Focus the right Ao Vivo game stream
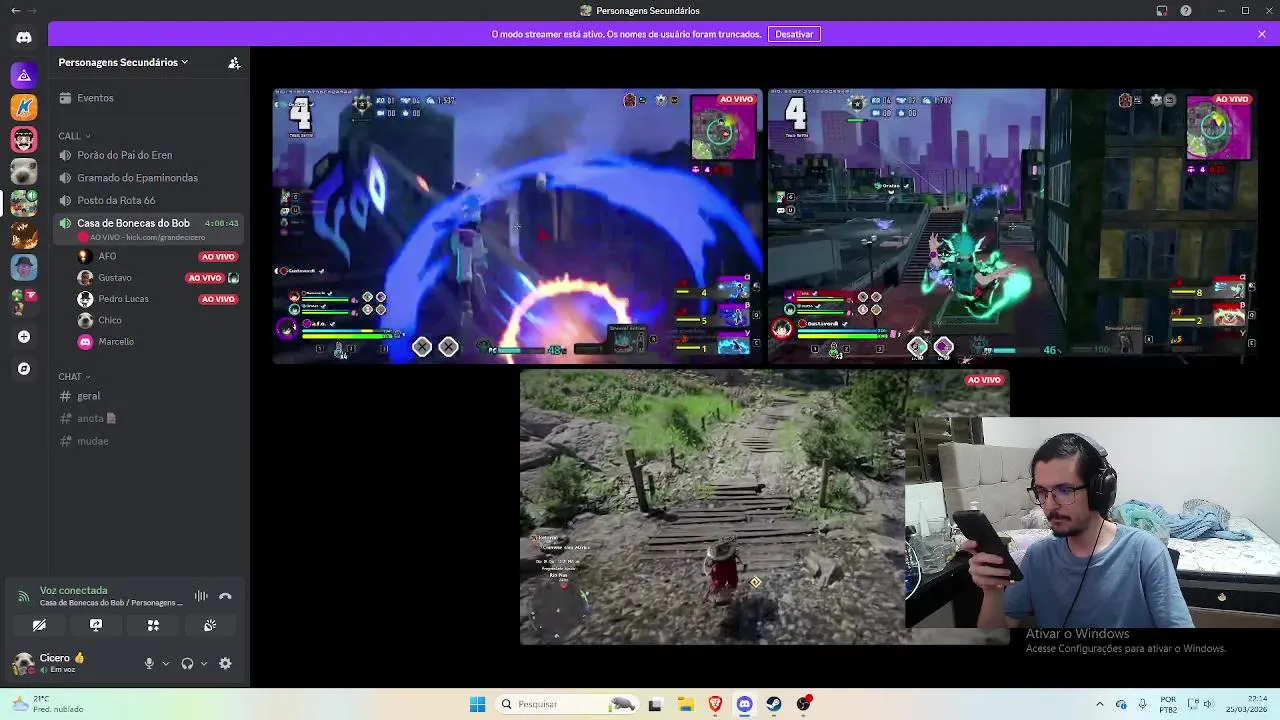Image resolution: width=1280 pixels, height=720 pixels. pos(1012,226)
